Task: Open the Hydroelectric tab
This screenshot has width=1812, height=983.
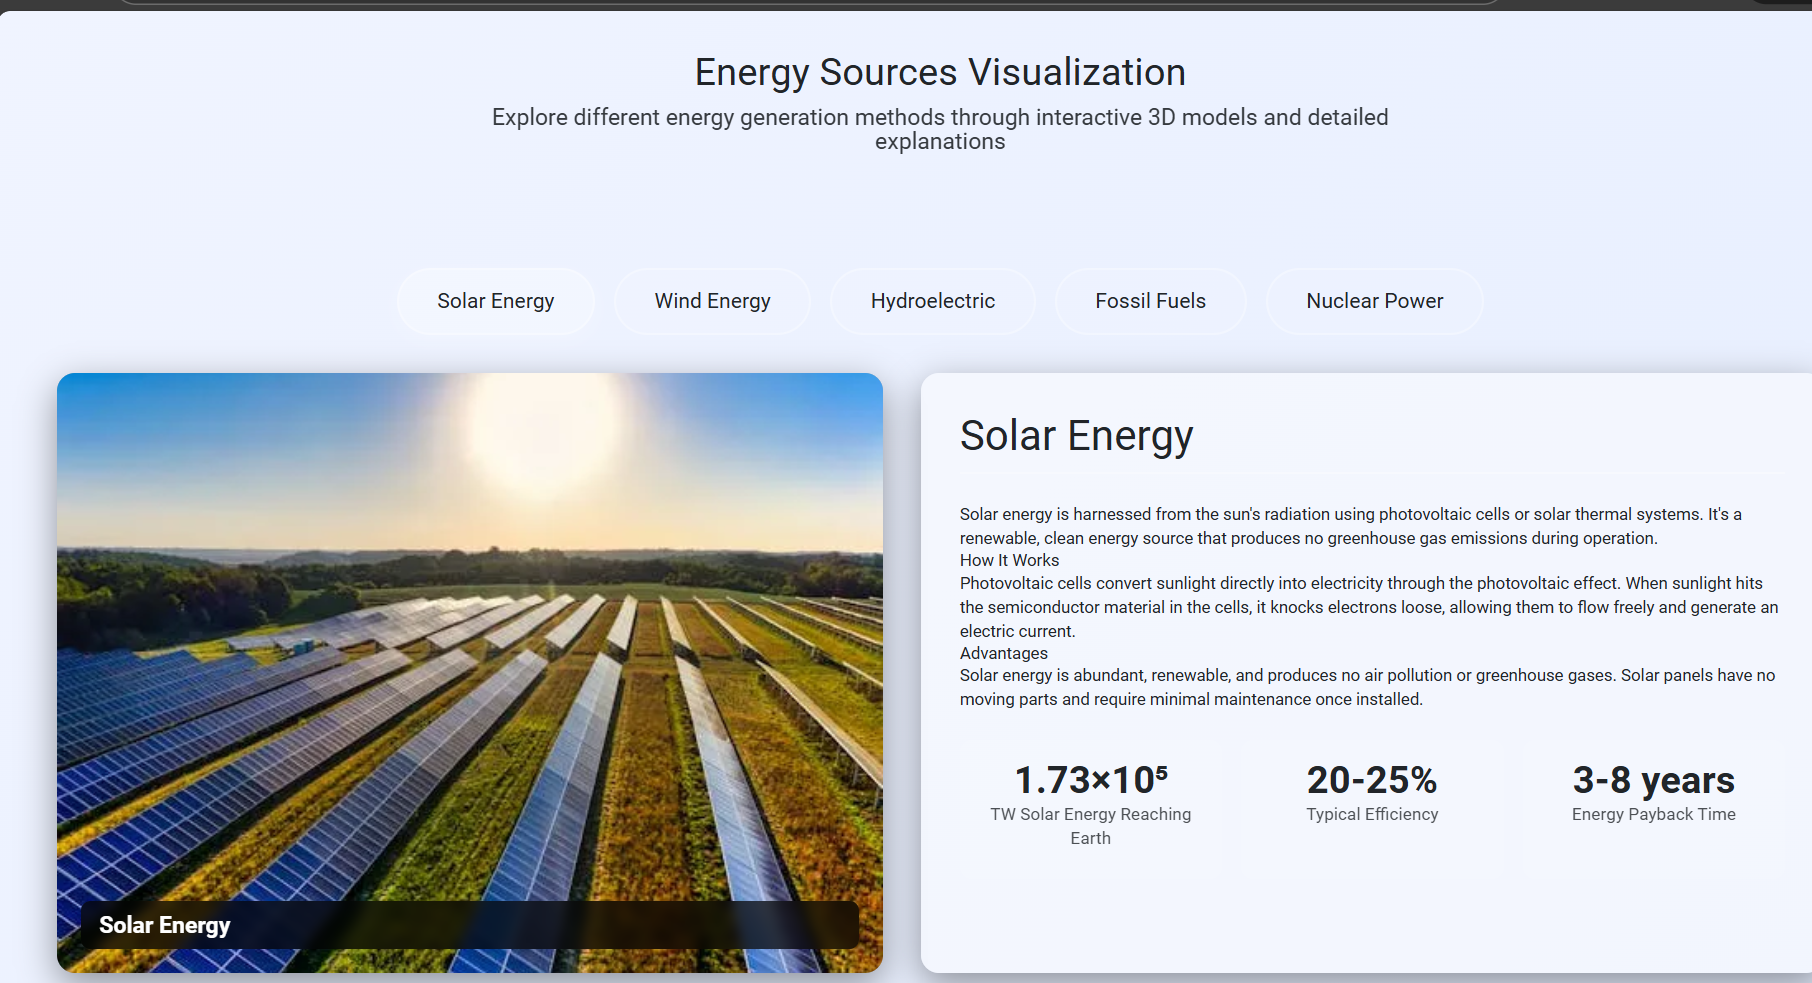Action: click(932, 301)
